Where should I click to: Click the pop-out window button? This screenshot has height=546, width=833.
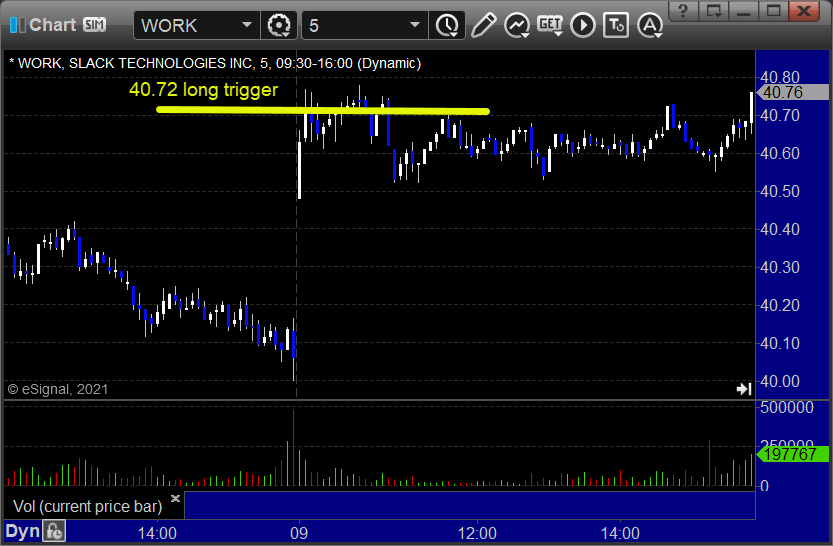point(713,11)
